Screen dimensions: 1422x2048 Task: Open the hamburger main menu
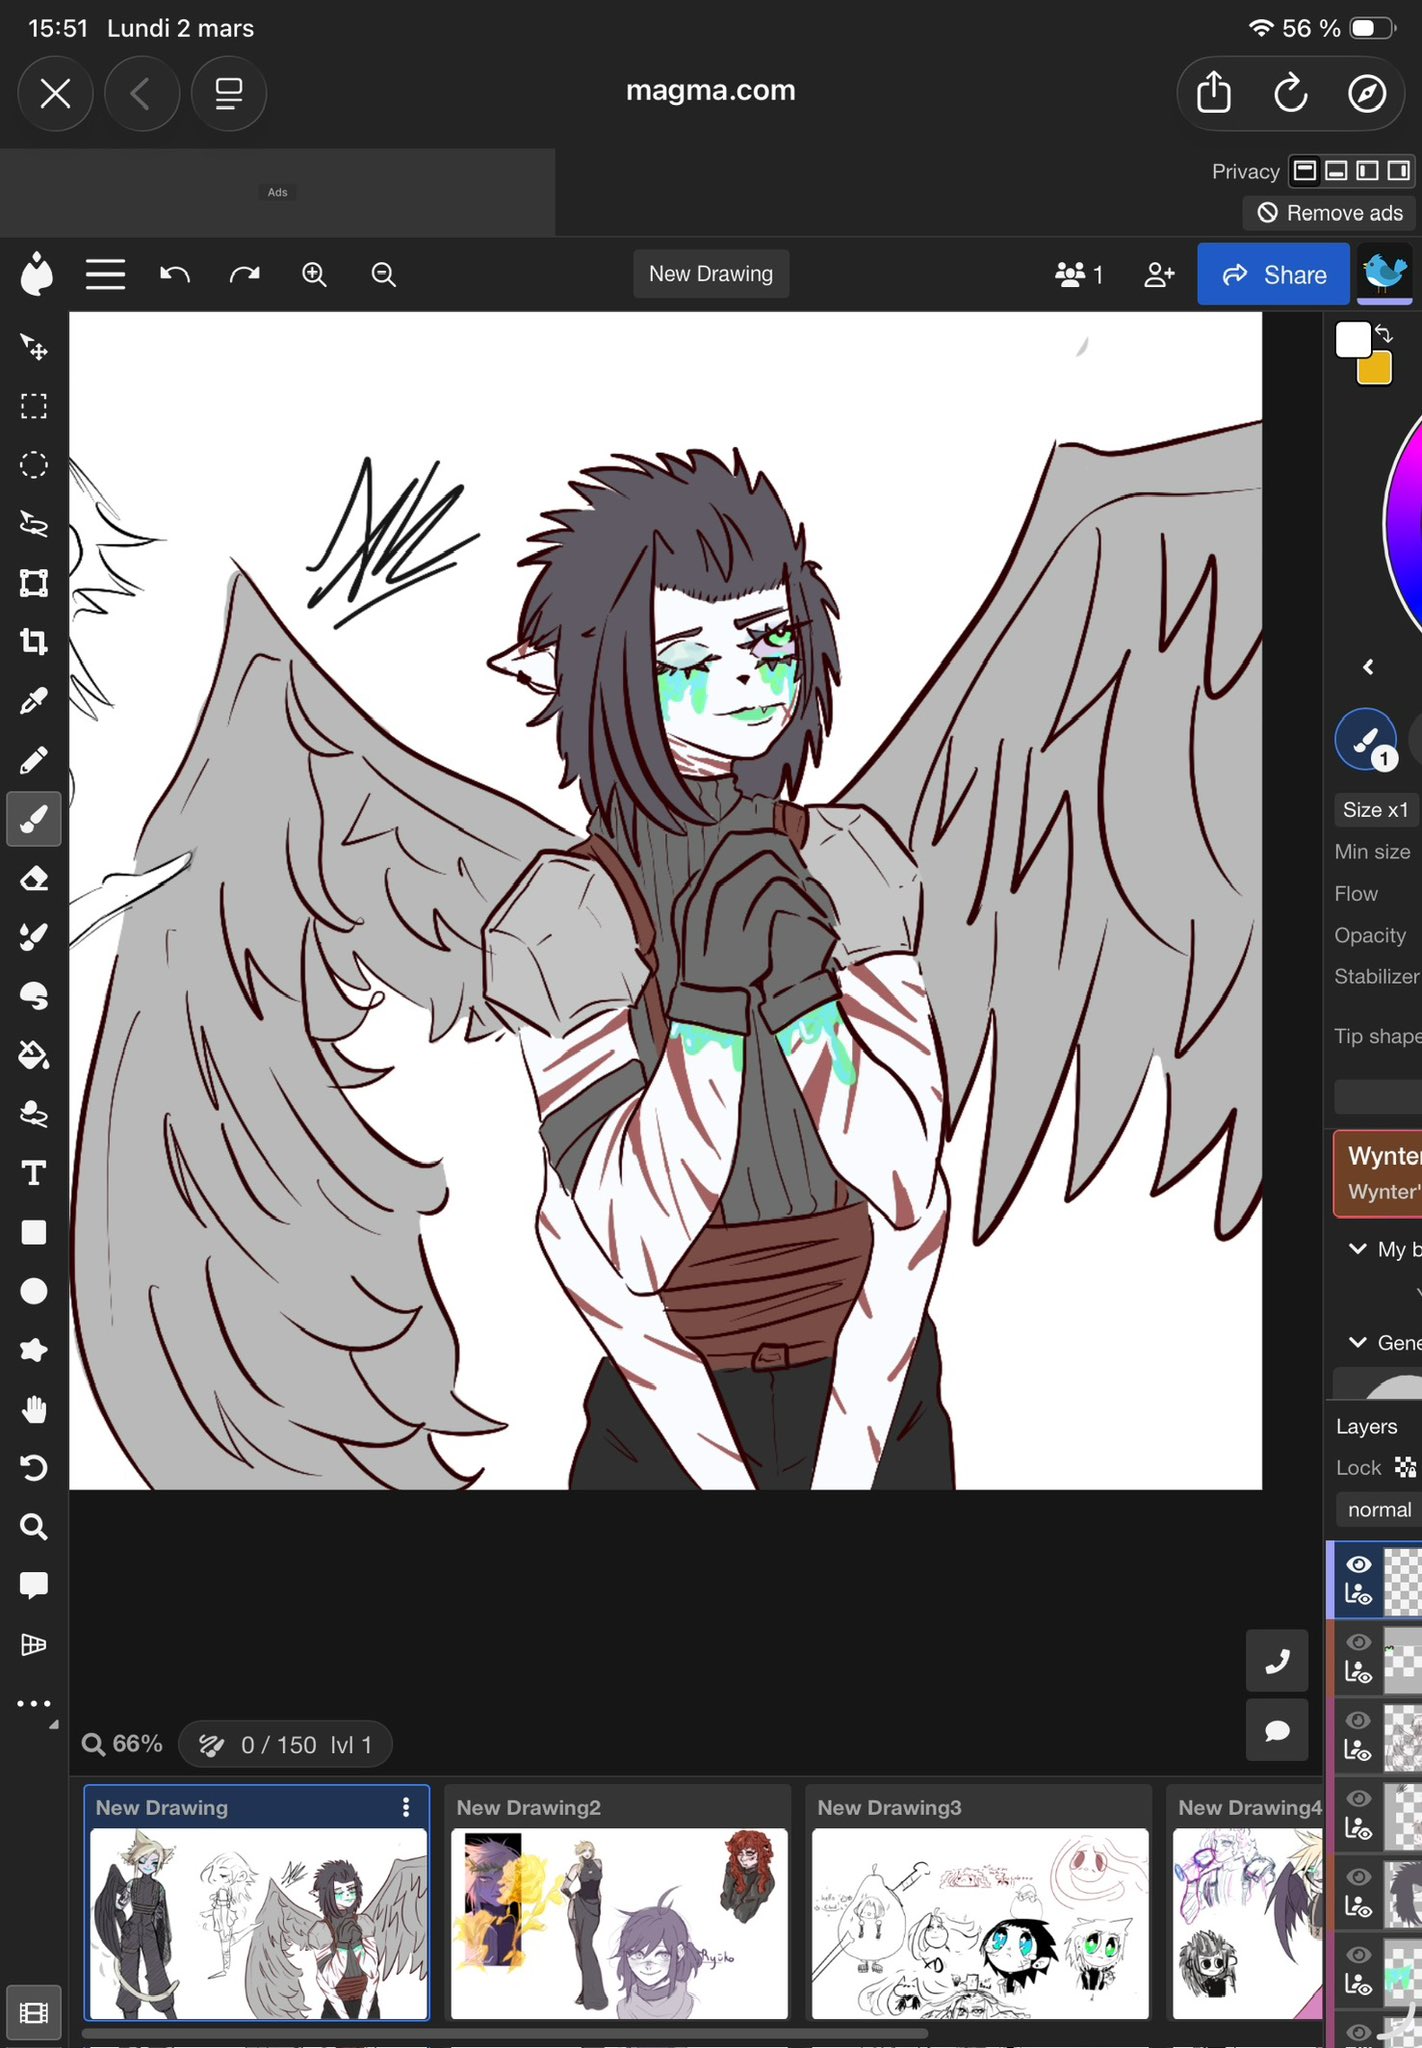pos(105,274)
